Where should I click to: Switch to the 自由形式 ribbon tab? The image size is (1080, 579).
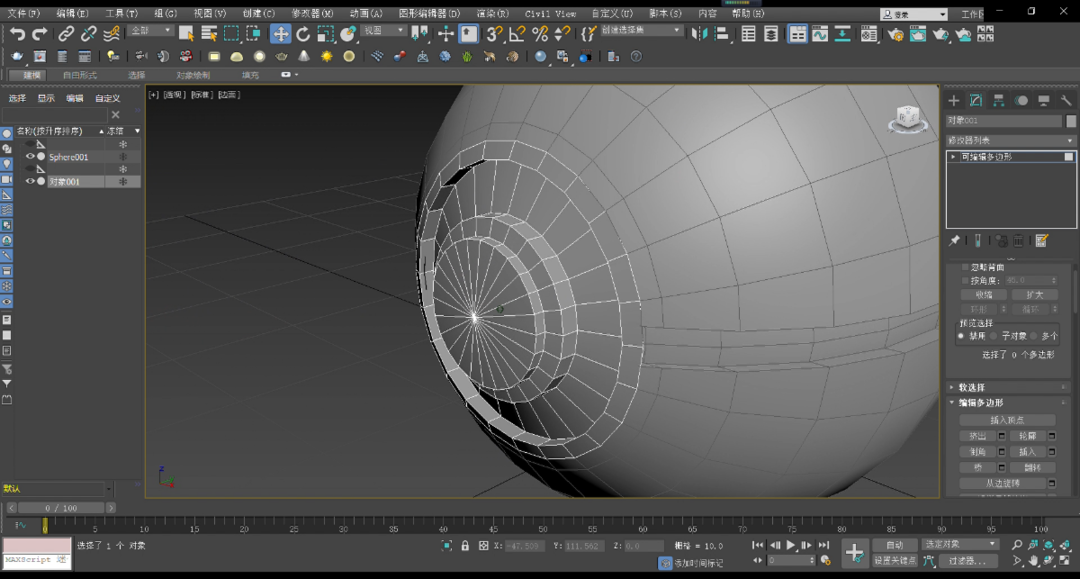[x=80, y=75]
